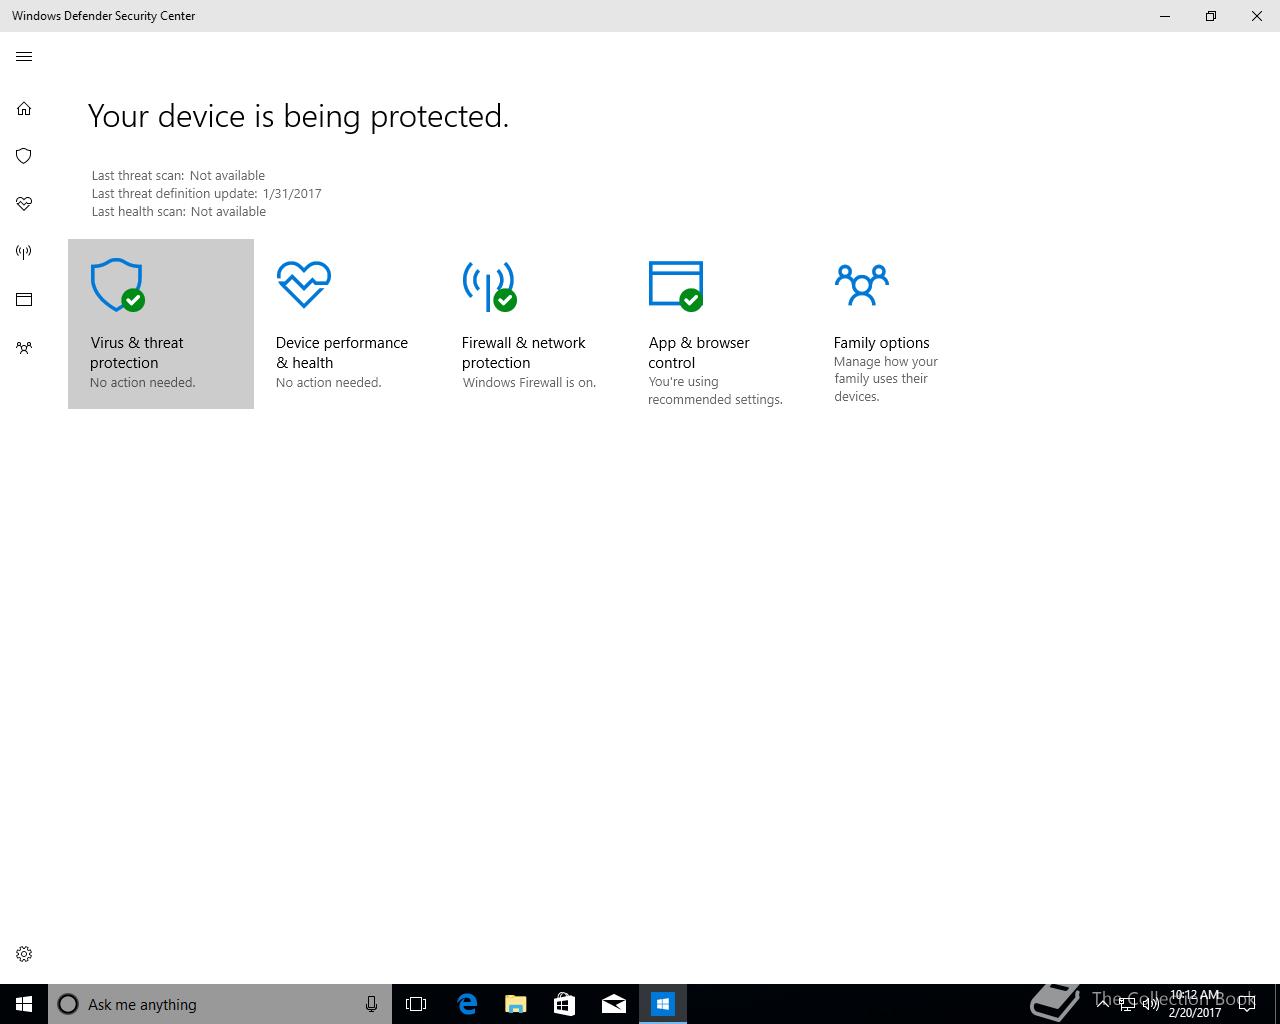Open the hamburger navigation menu

(x=24, y=57)
